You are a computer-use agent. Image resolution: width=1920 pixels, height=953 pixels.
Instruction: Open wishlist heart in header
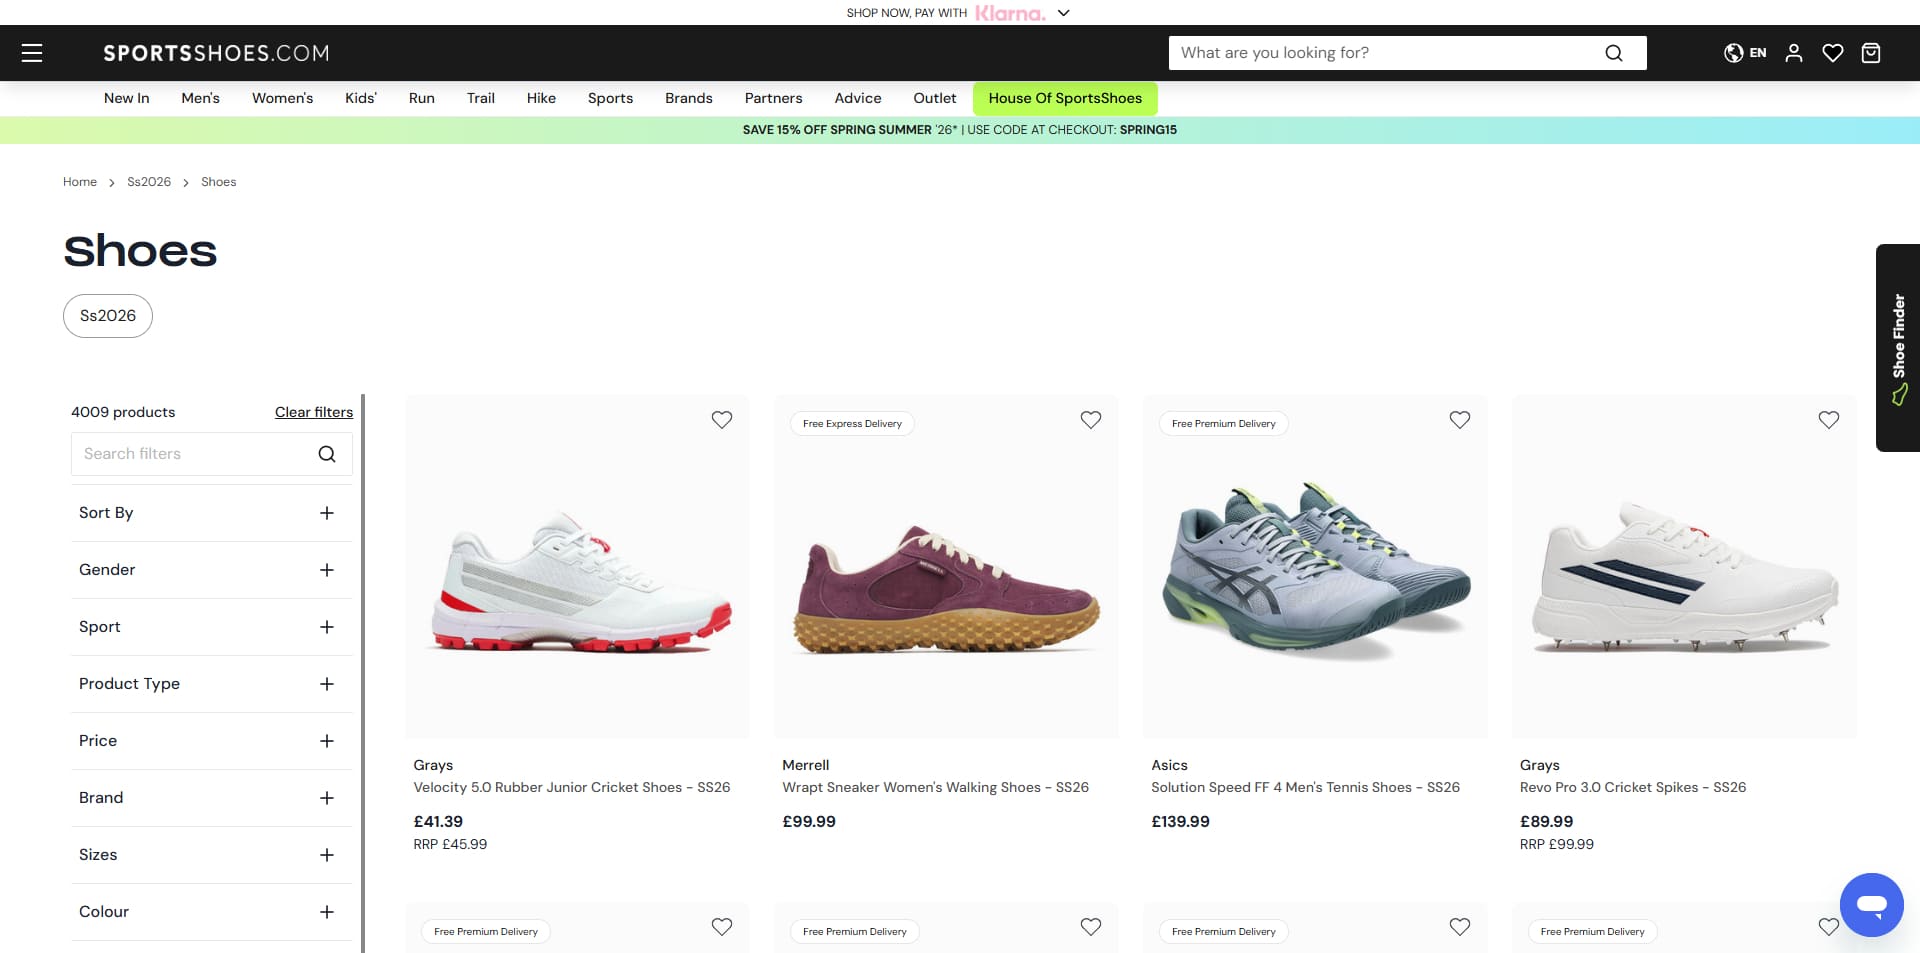coord(1832,53)
